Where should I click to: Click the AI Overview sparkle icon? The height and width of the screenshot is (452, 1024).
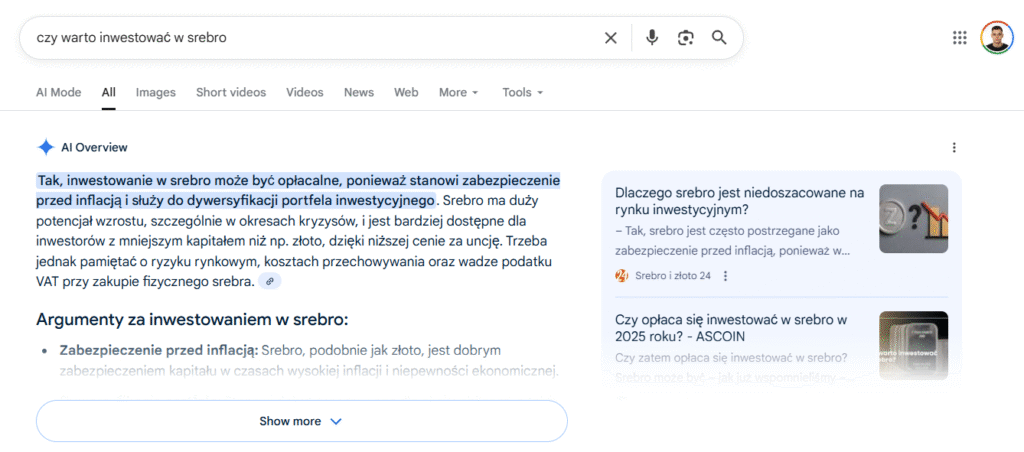click(x=46, y=148)
